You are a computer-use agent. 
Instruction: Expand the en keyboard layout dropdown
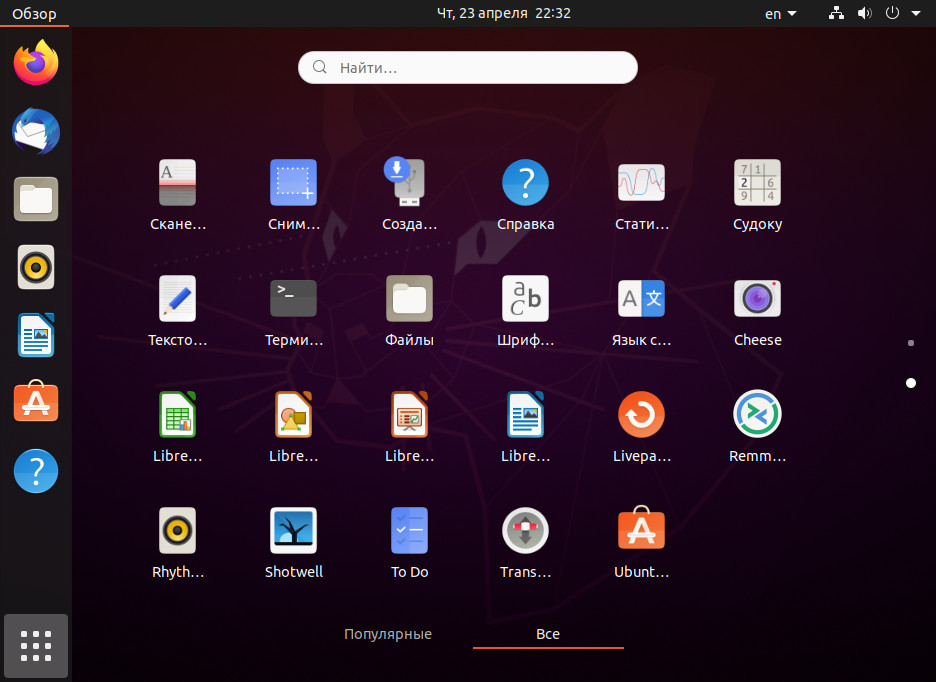[781, 13]
